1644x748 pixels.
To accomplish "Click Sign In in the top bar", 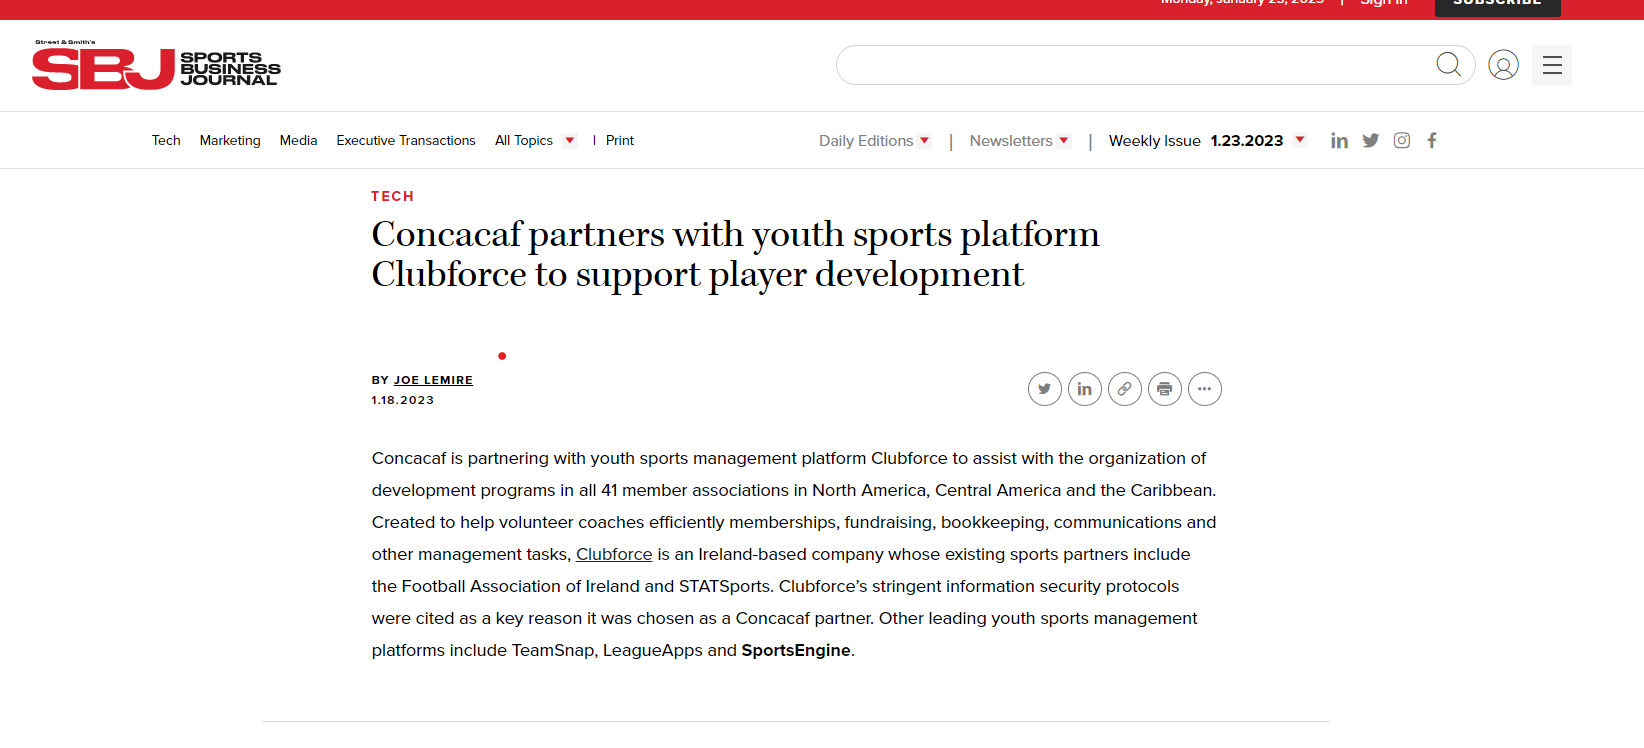I will point(1384,3).
